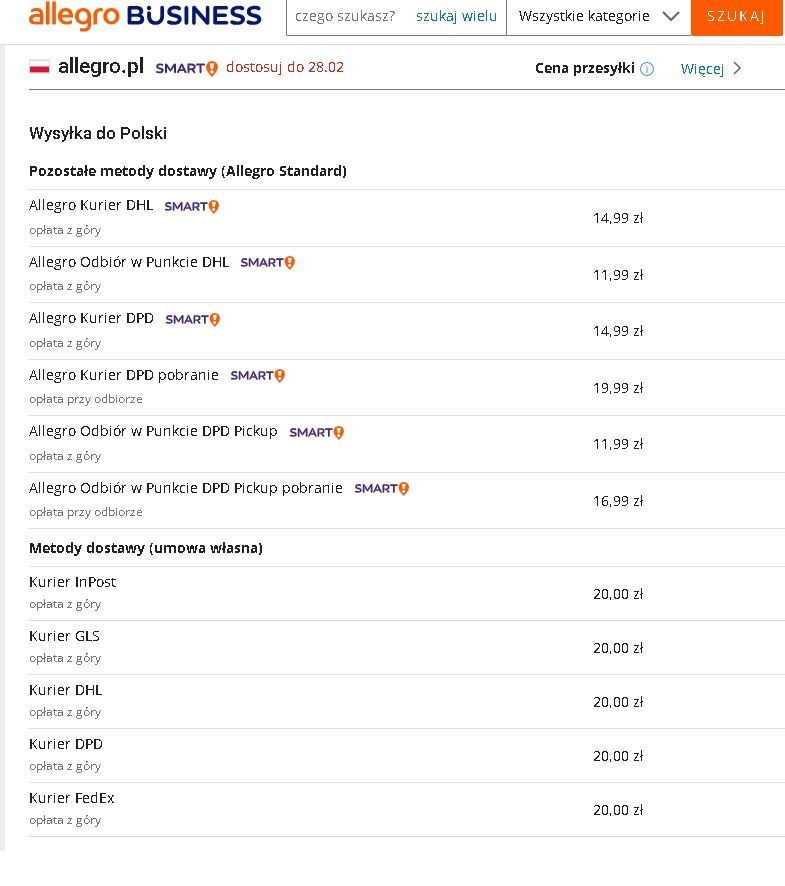Click 'Pozostałe metody dostawy (Allegro Standard)' heading
Viewport: 785px width, 886px height.
[188, 171]
